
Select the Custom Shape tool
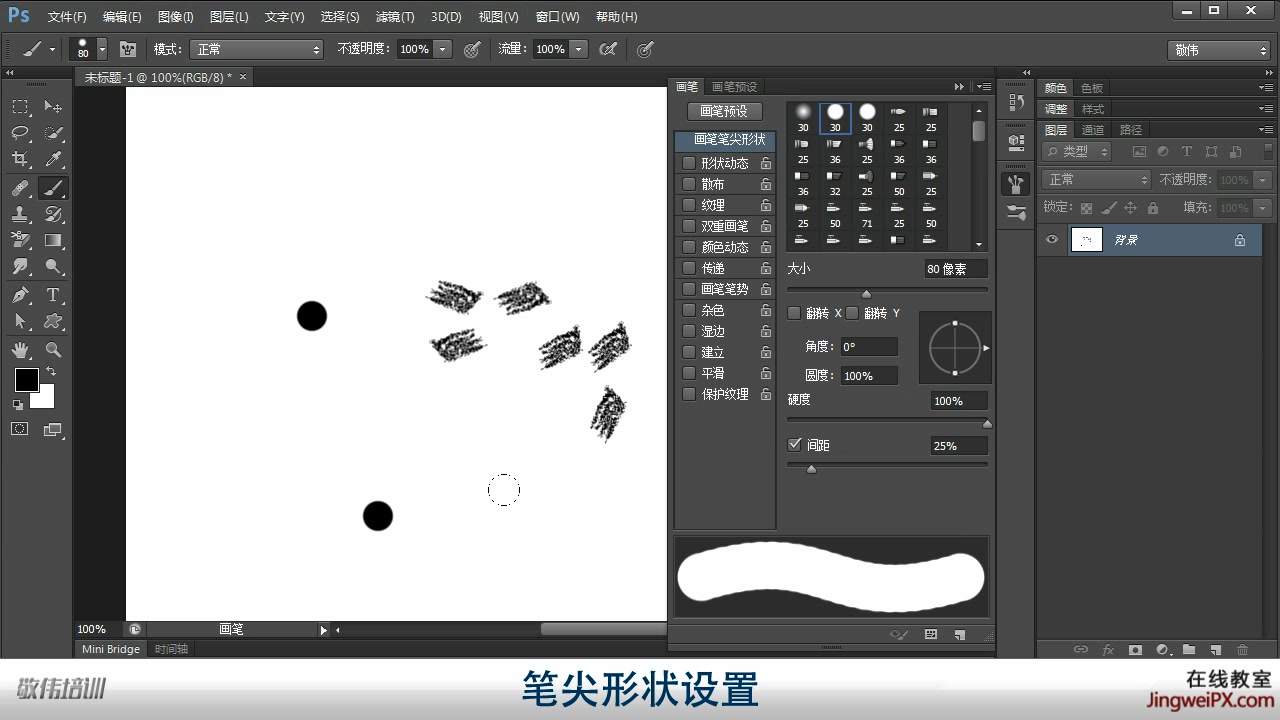tap(53, 321)
